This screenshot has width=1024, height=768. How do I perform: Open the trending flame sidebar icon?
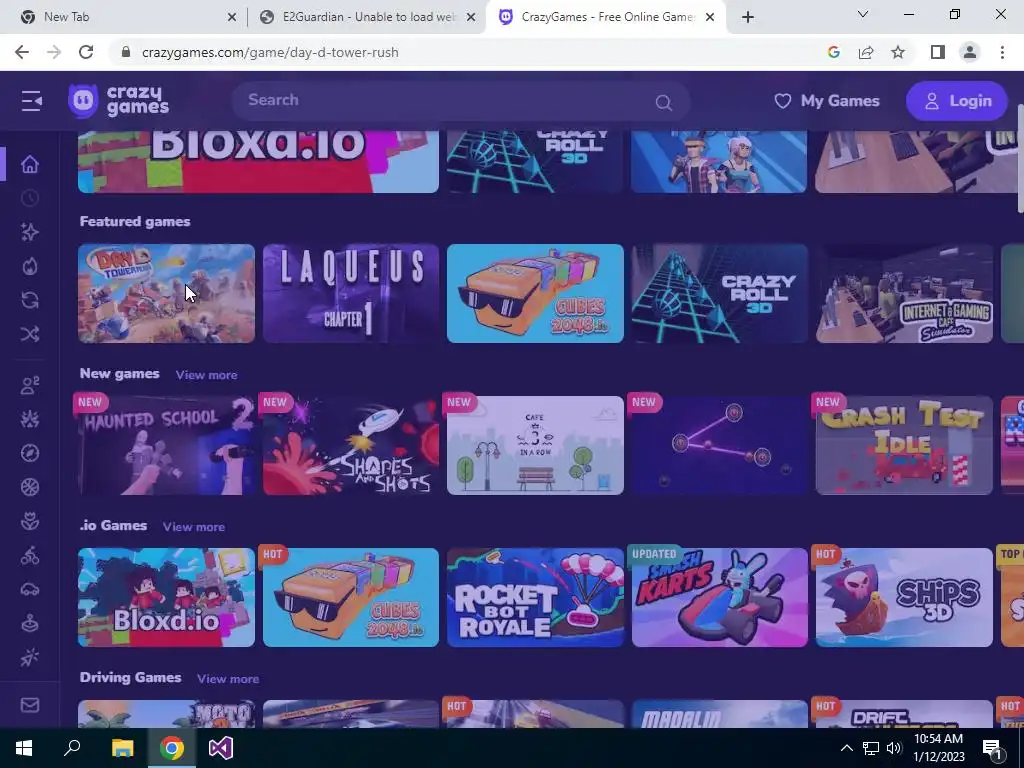(30, 266)
